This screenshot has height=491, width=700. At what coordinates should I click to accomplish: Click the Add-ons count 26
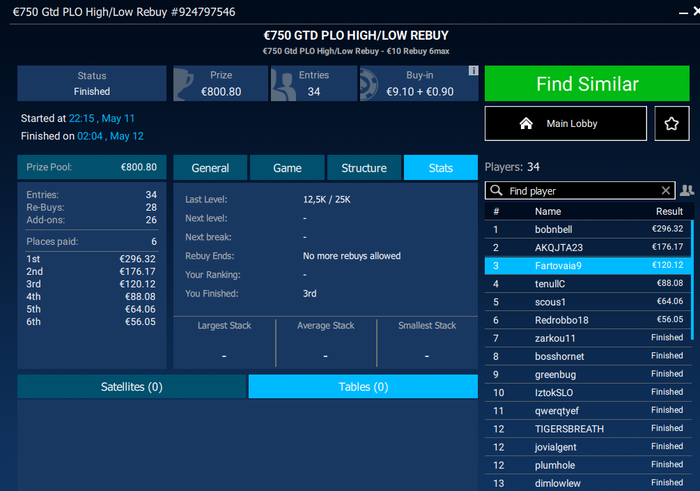click(x=151, y=220)
